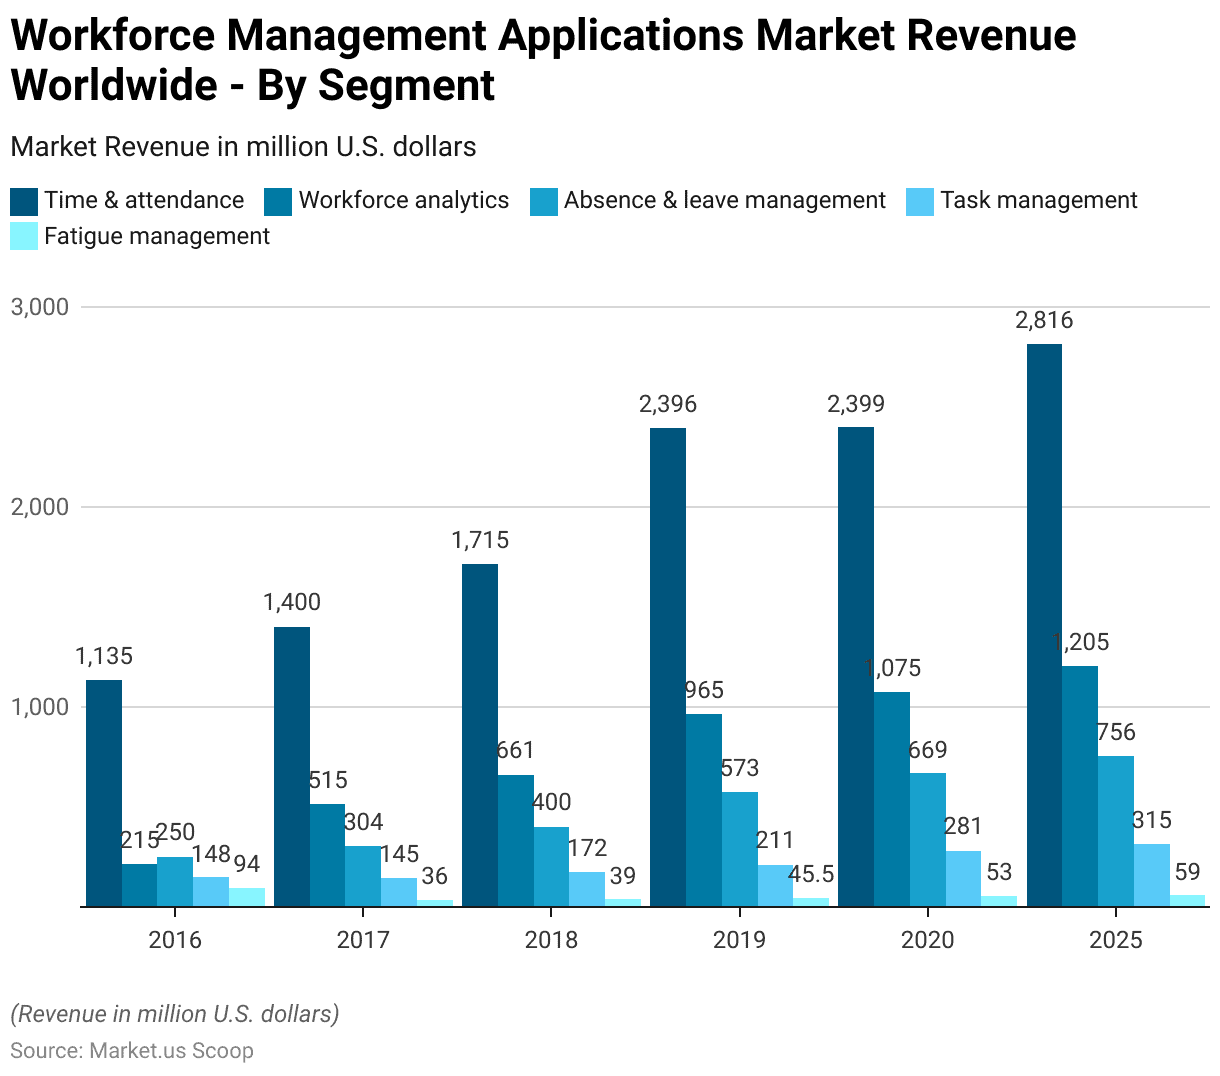Click the Task management legend color swatch
The image size is (1220, 1076).
coord(920,201)
